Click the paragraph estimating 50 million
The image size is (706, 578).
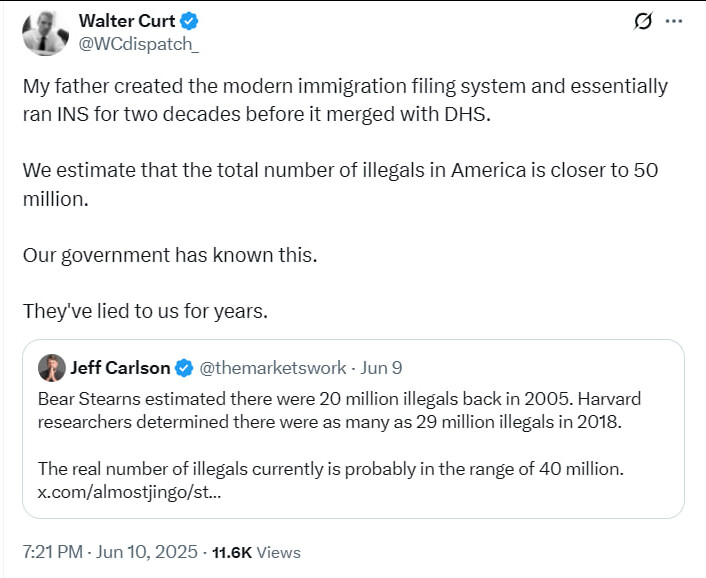click(340, 185)
